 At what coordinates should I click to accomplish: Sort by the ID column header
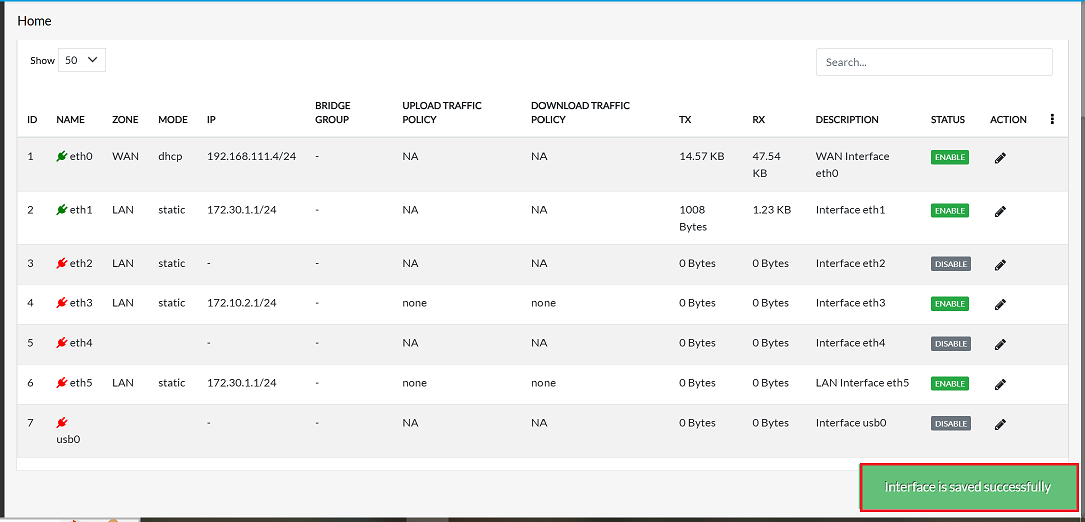click(32, 120)
